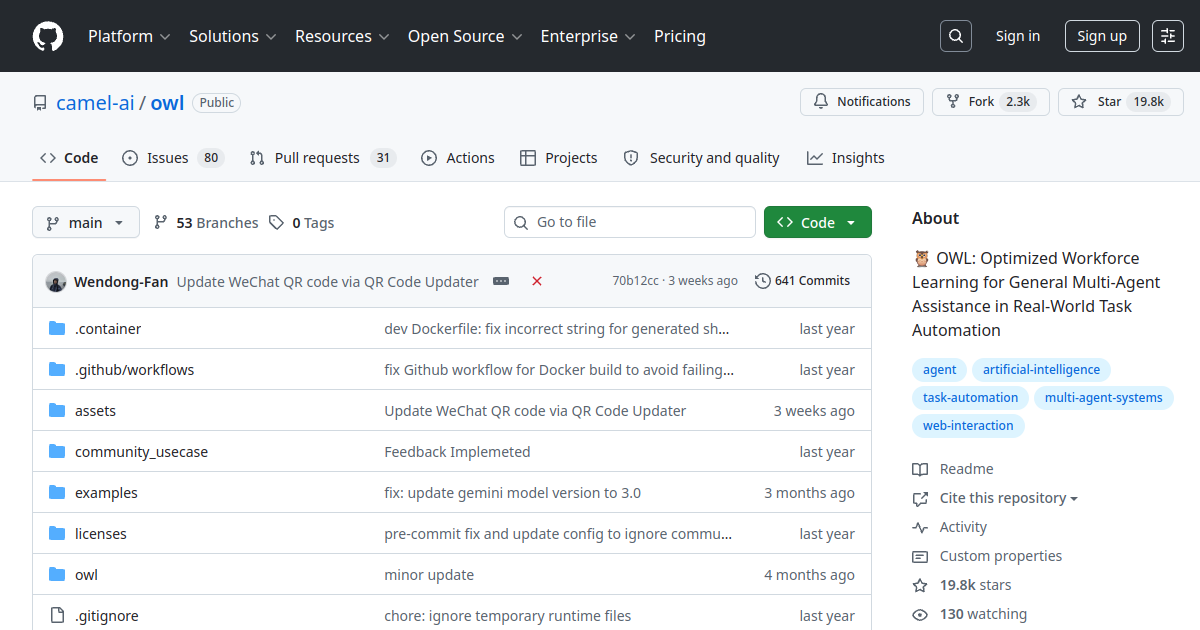The height and width of the screenshot is (630, 1200).
Task: Expand the Enterprise menu
Action: [588, 36]
